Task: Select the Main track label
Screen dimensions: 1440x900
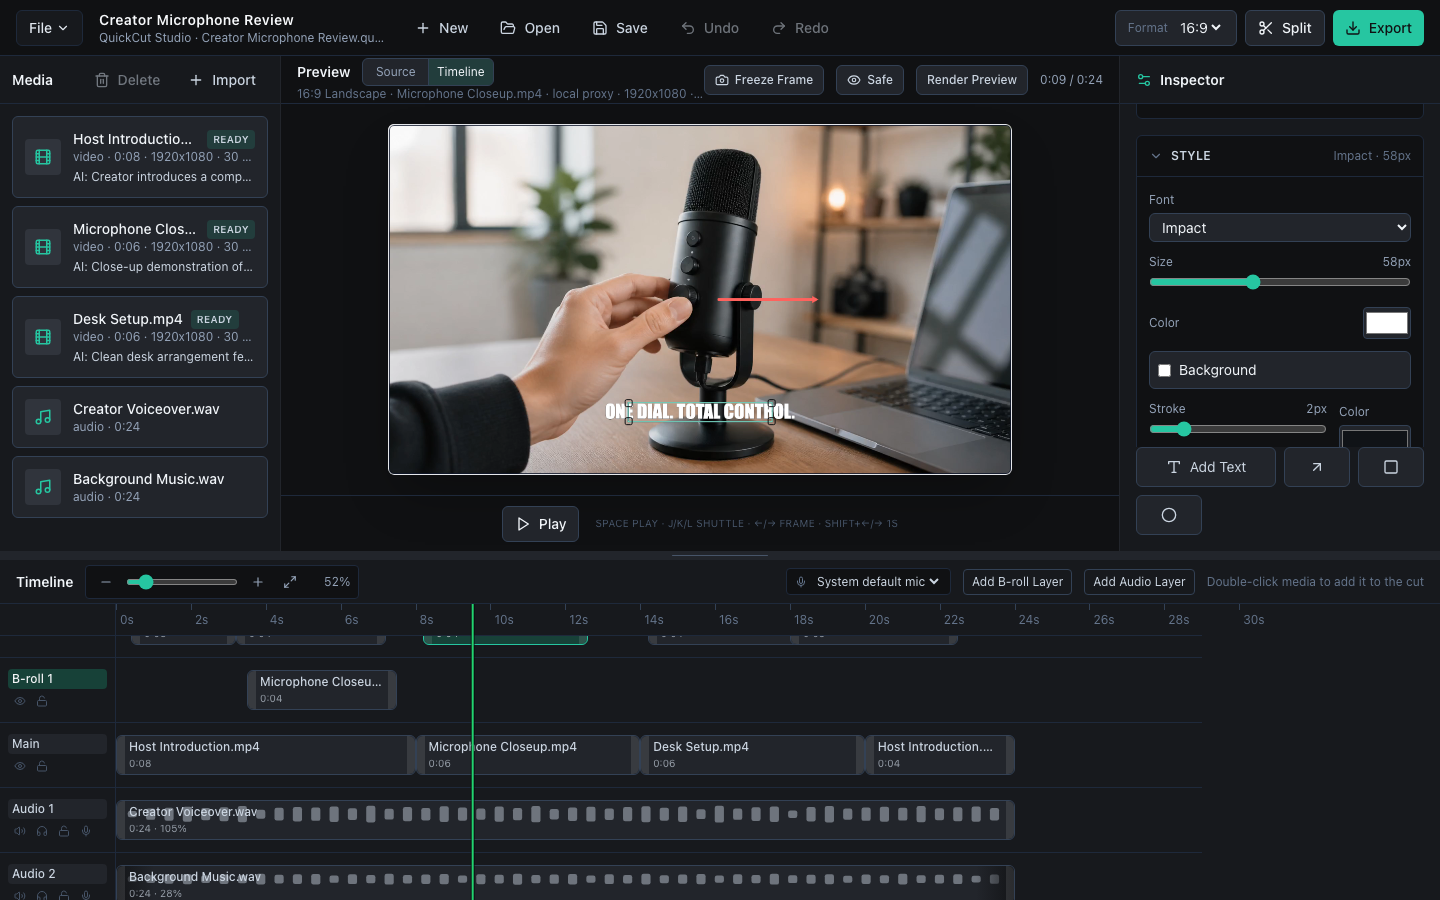Action: 57,744
